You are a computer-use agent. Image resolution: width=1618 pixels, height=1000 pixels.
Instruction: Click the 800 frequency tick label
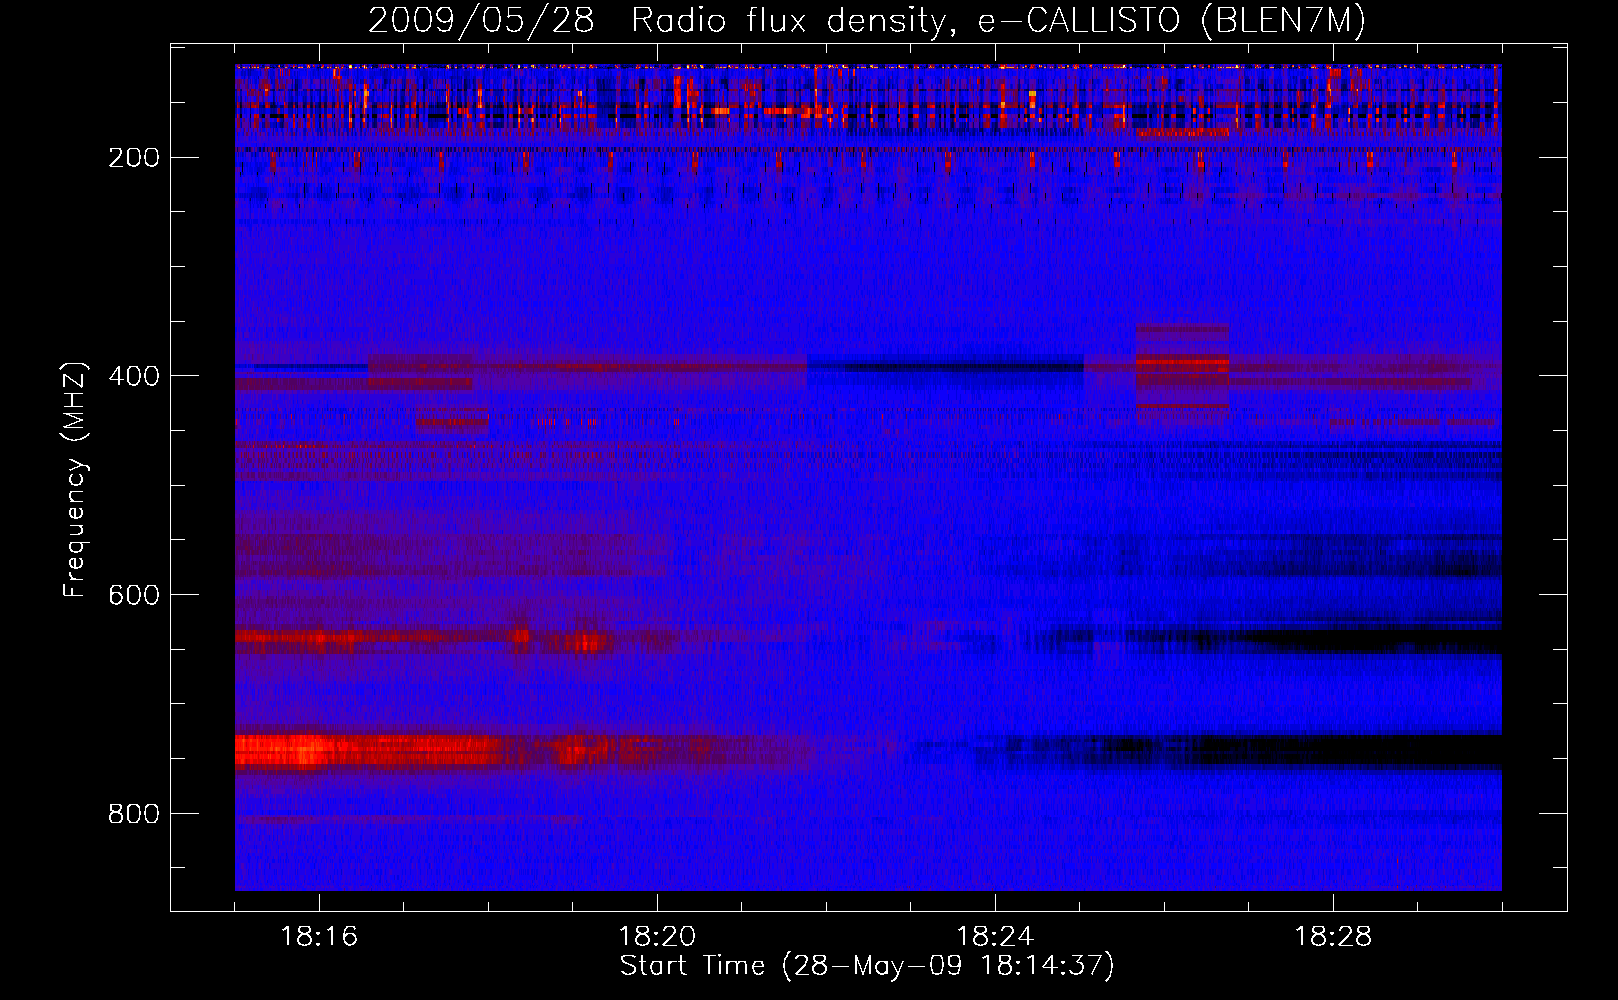134,814
